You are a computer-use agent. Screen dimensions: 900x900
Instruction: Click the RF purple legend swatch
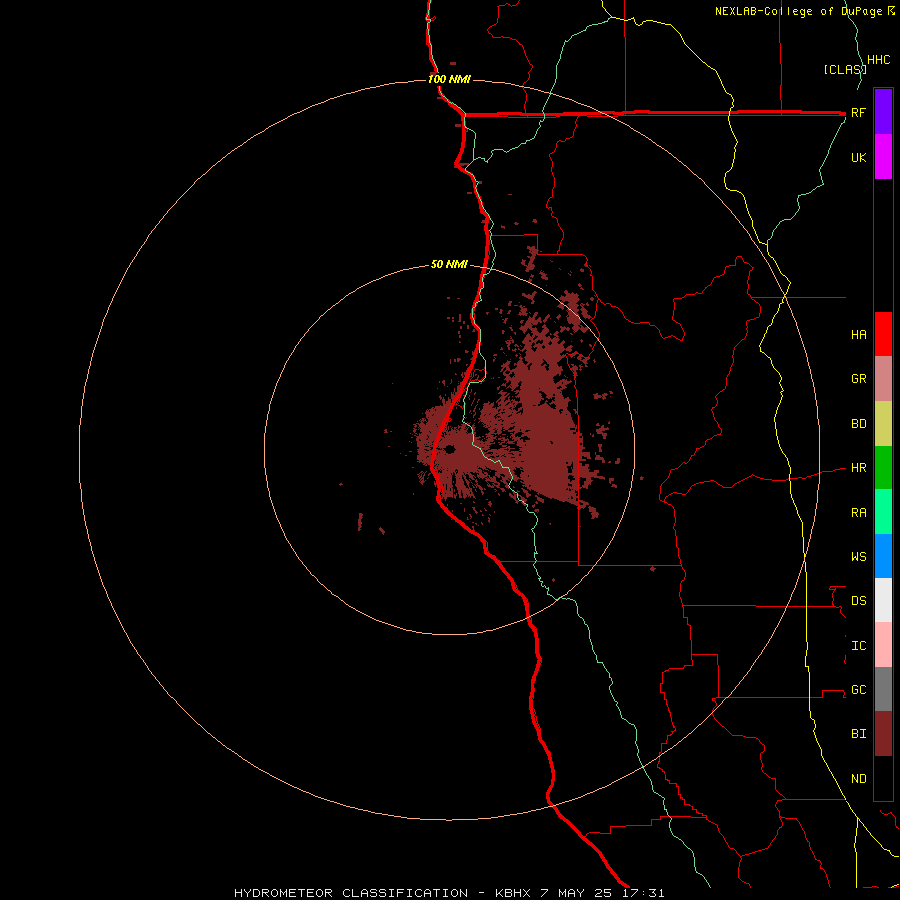883,112
